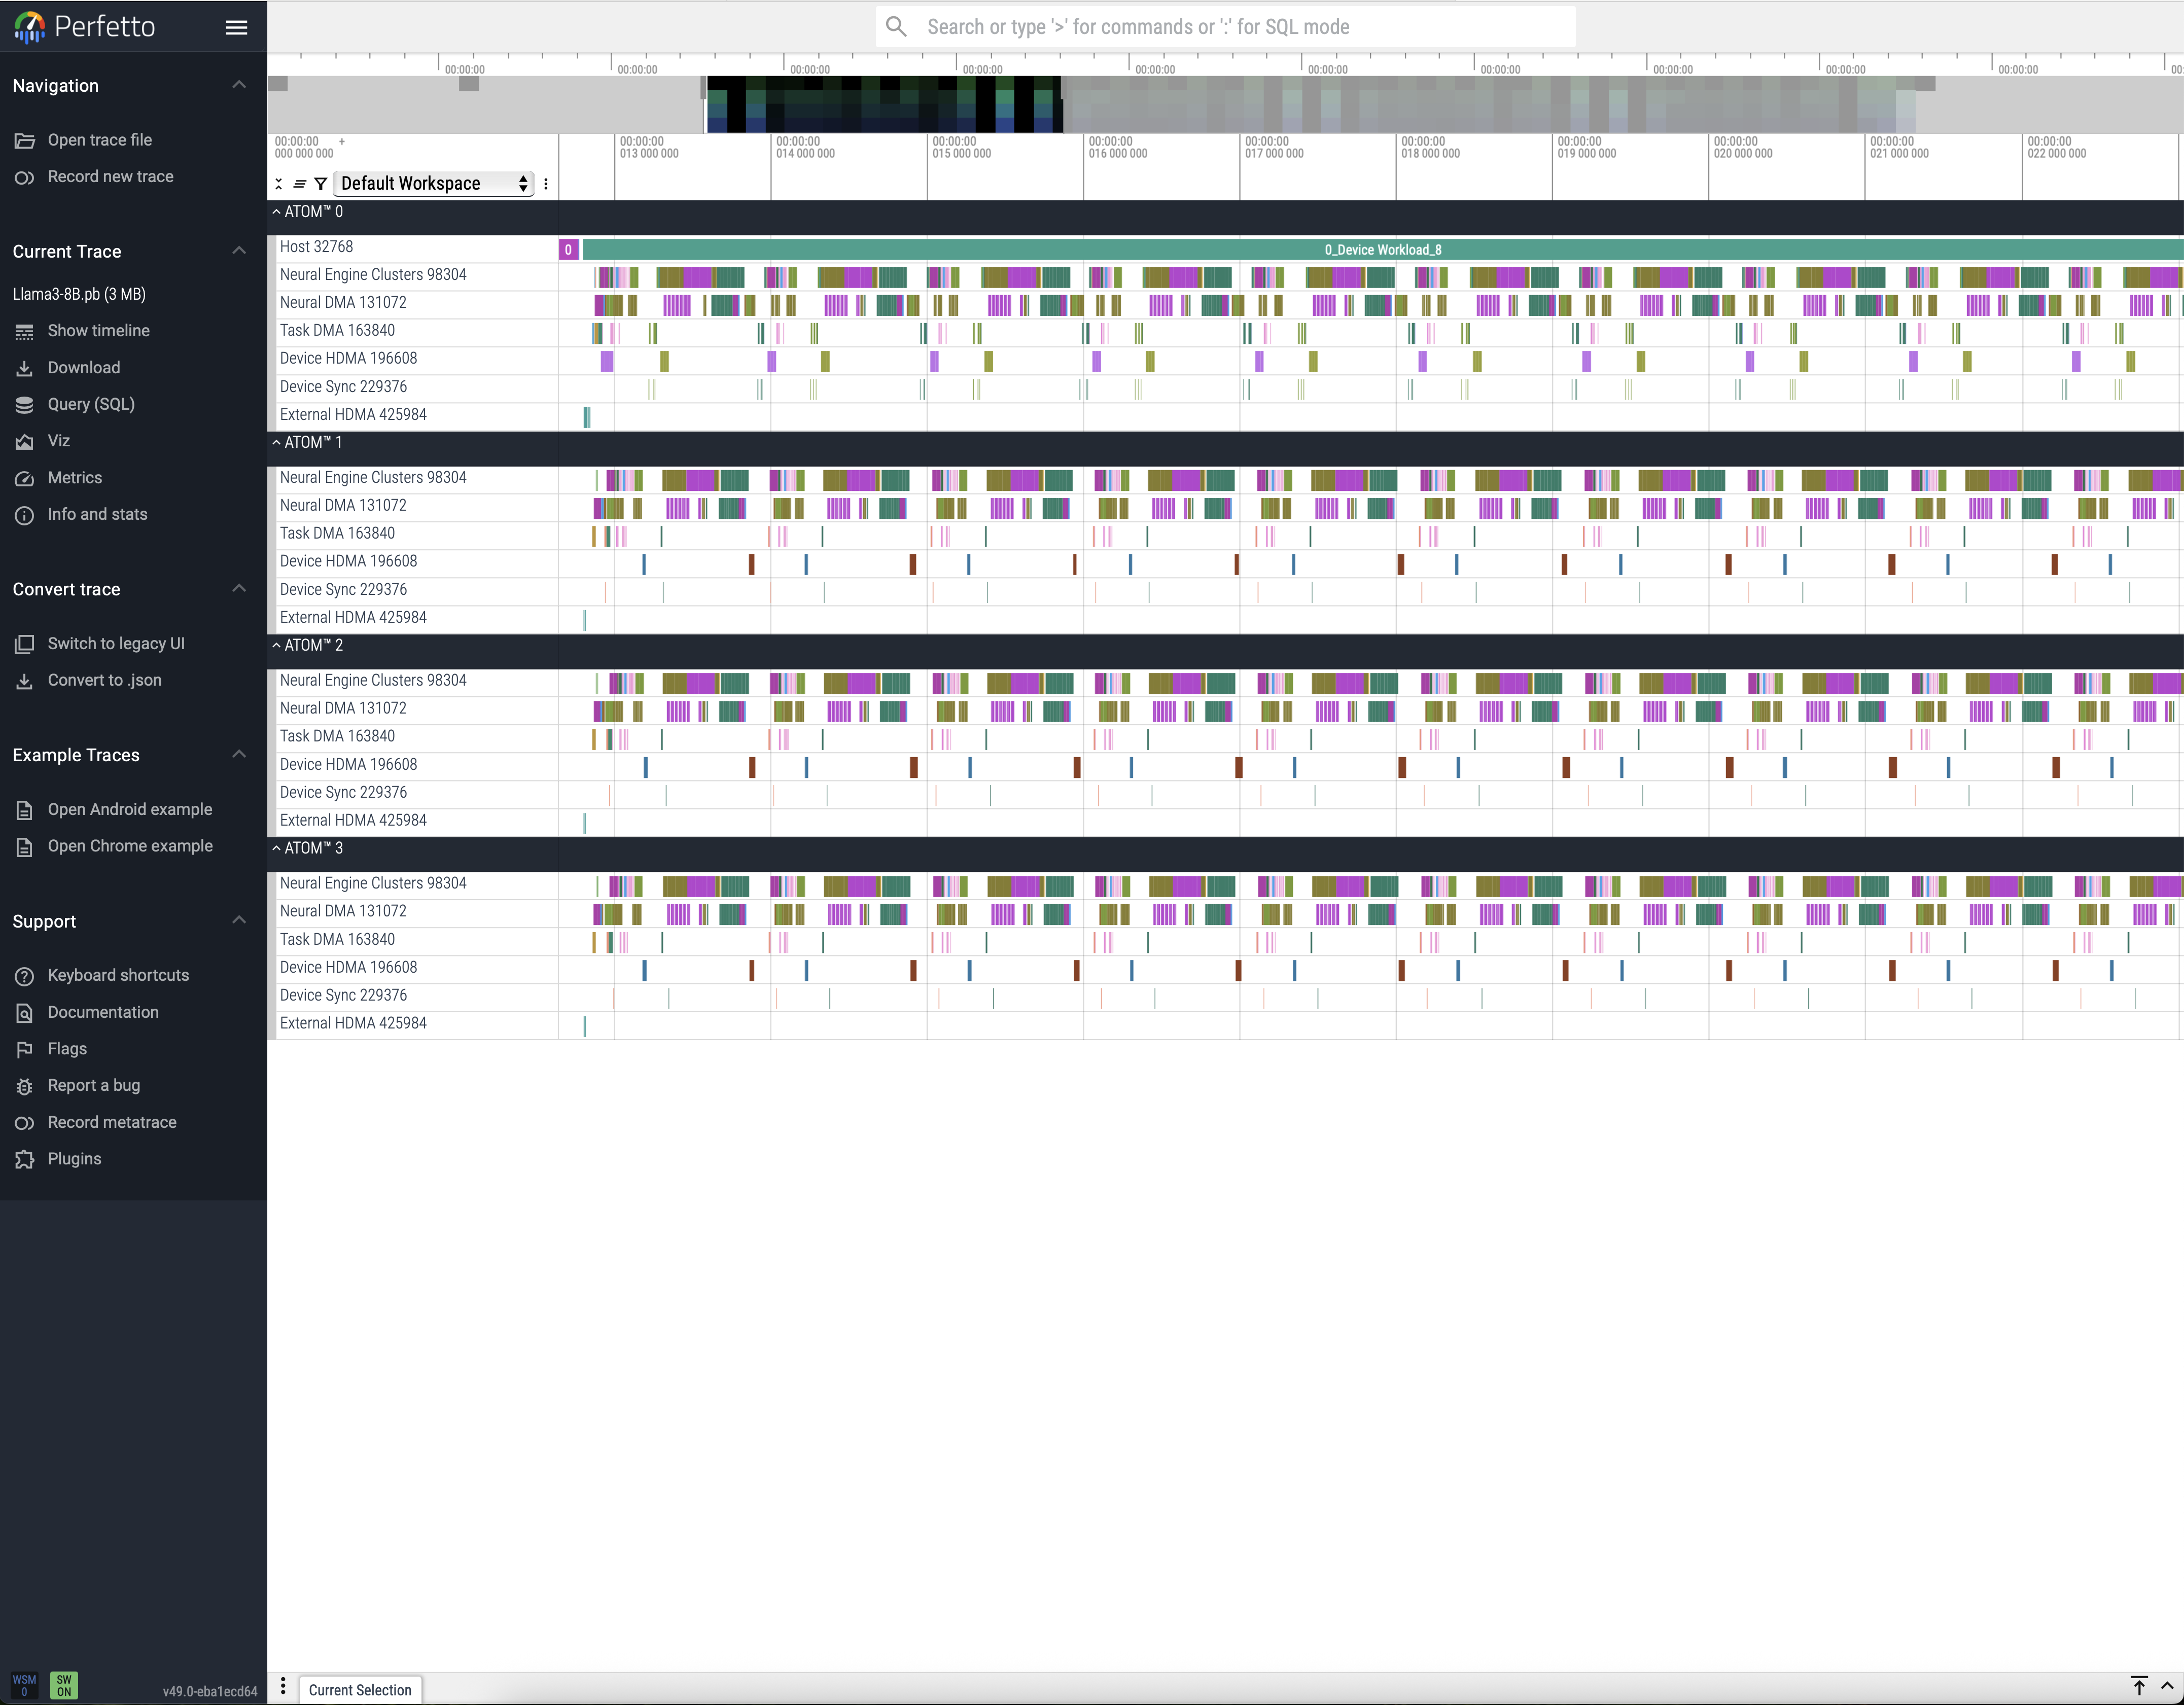Collapse the Navigation sidebar section
This screenshot has width=2184, height=1705.
point(238,85)
